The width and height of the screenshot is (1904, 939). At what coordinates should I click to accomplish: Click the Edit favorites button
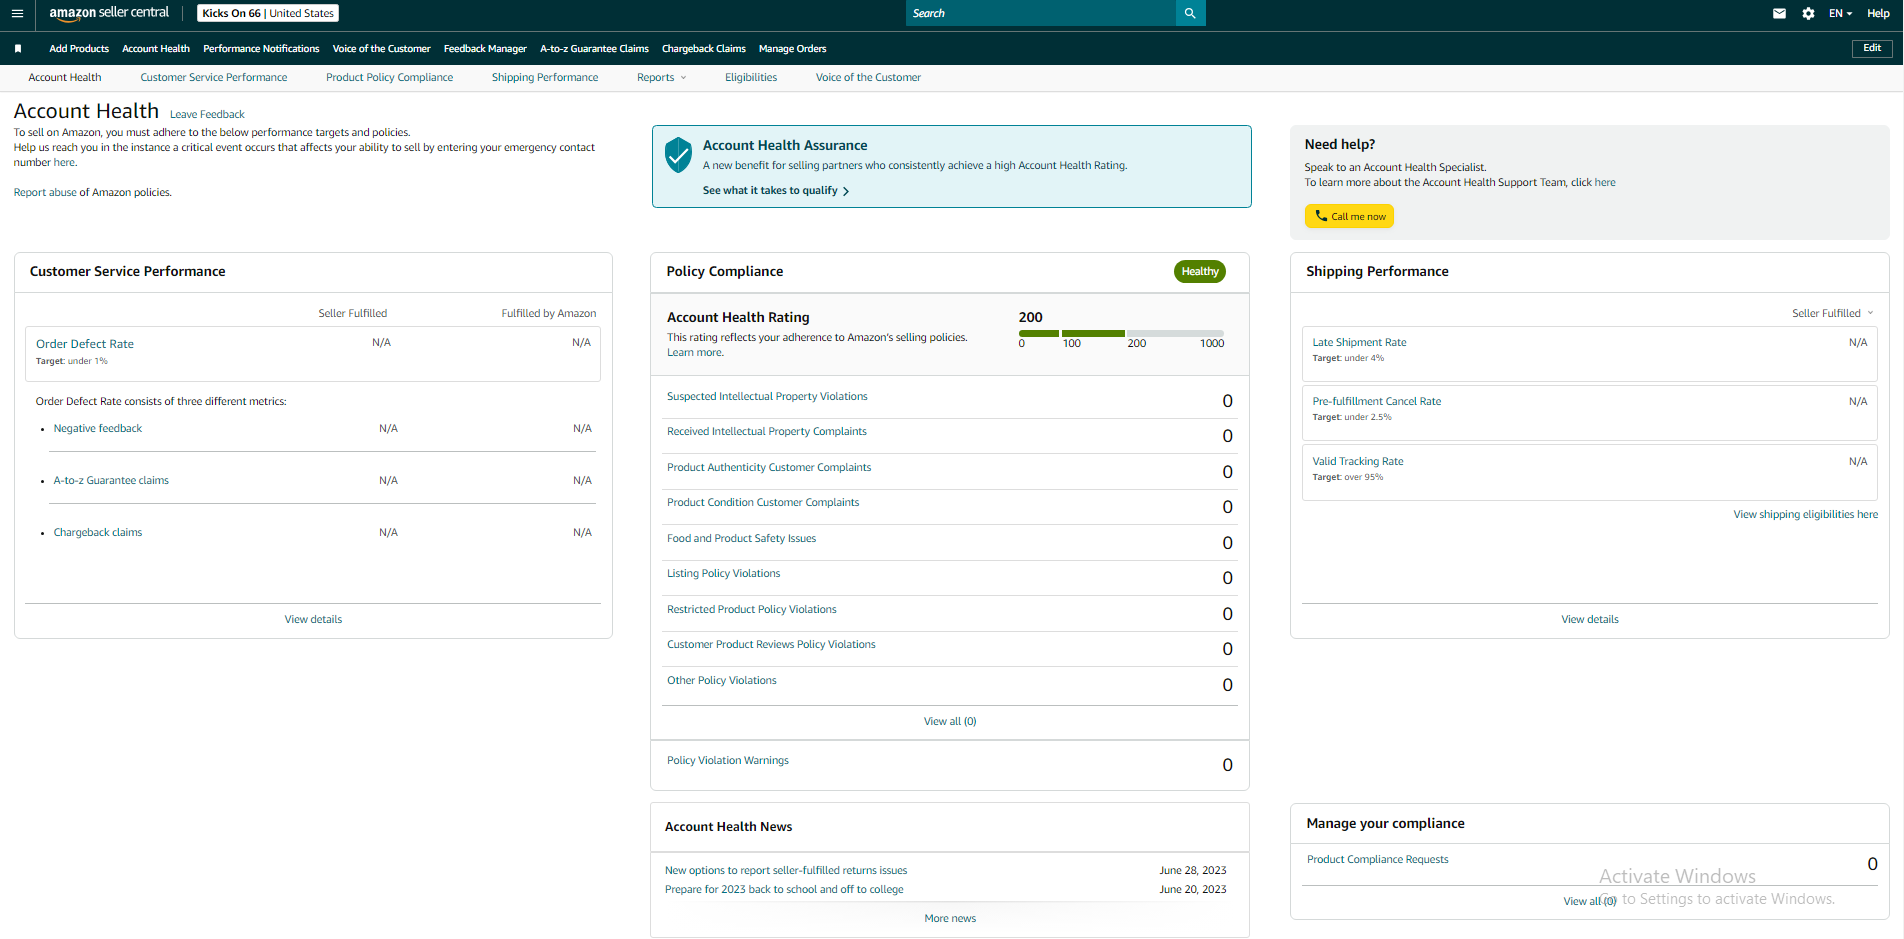tap(1872, 48)
